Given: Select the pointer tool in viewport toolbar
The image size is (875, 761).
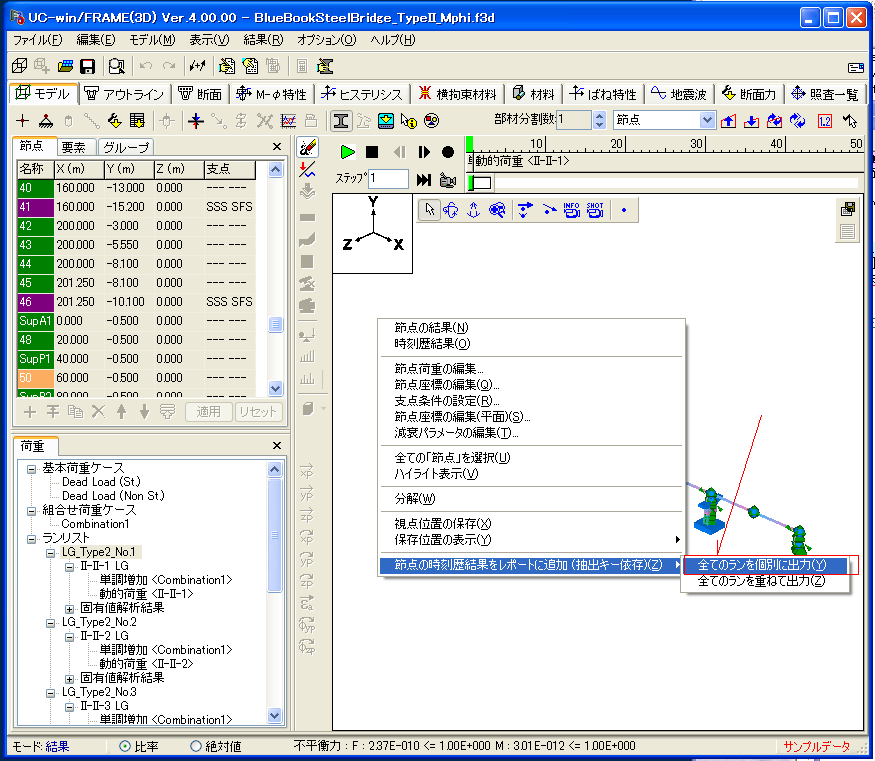Looking at the screenshot, I should (x=429, y=210).
